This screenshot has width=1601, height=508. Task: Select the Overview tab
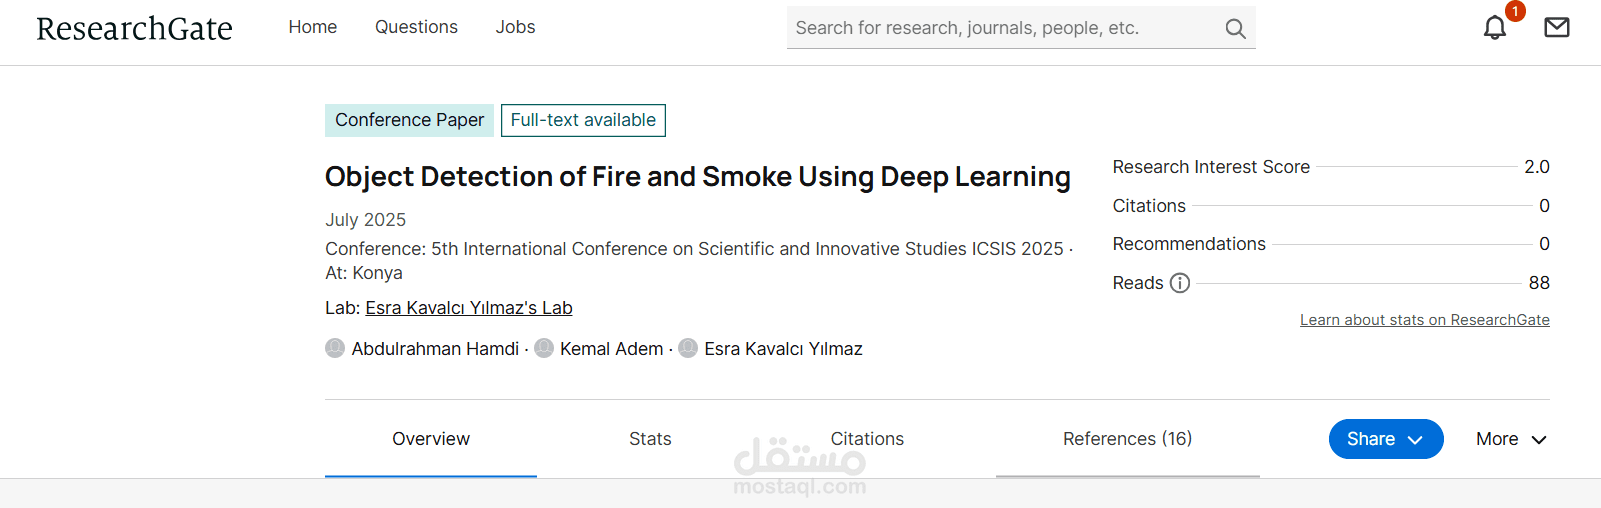(x=430, y=439)
